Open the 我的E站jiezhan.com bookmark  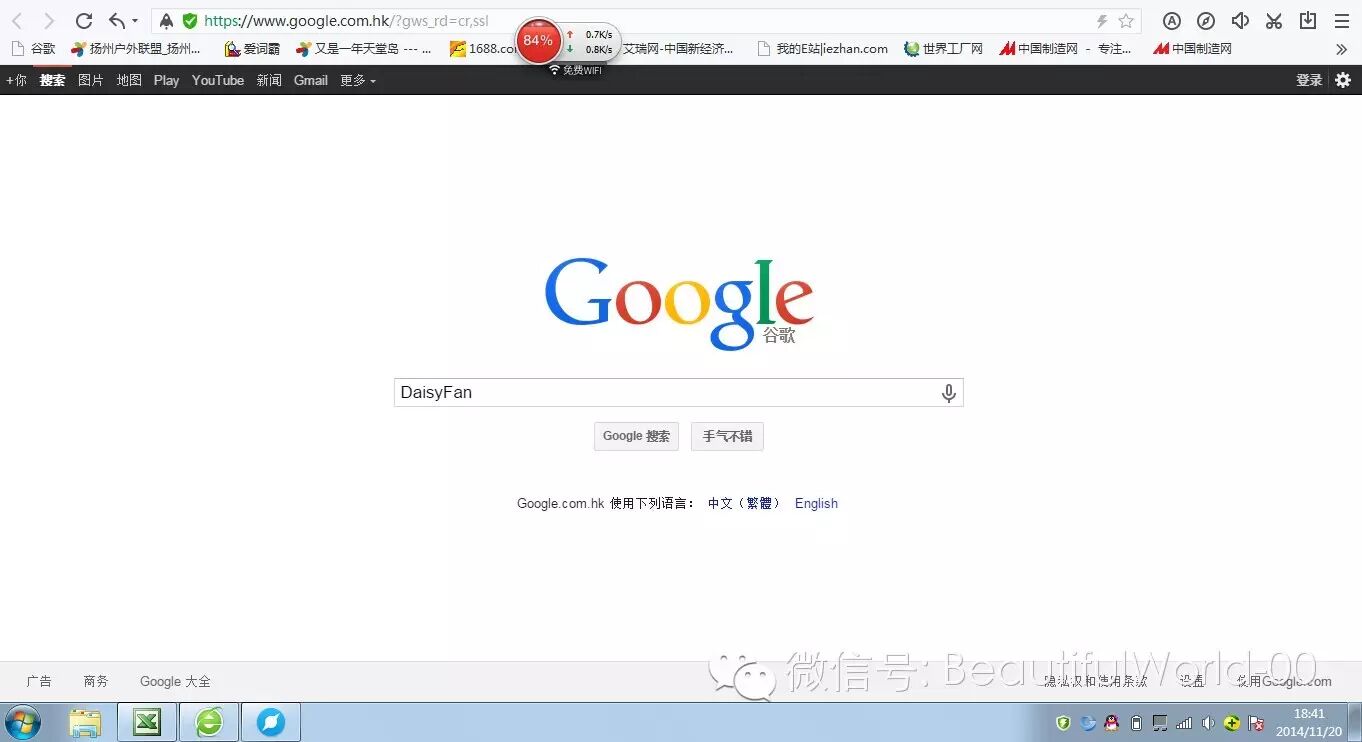[x=823, y=48]
